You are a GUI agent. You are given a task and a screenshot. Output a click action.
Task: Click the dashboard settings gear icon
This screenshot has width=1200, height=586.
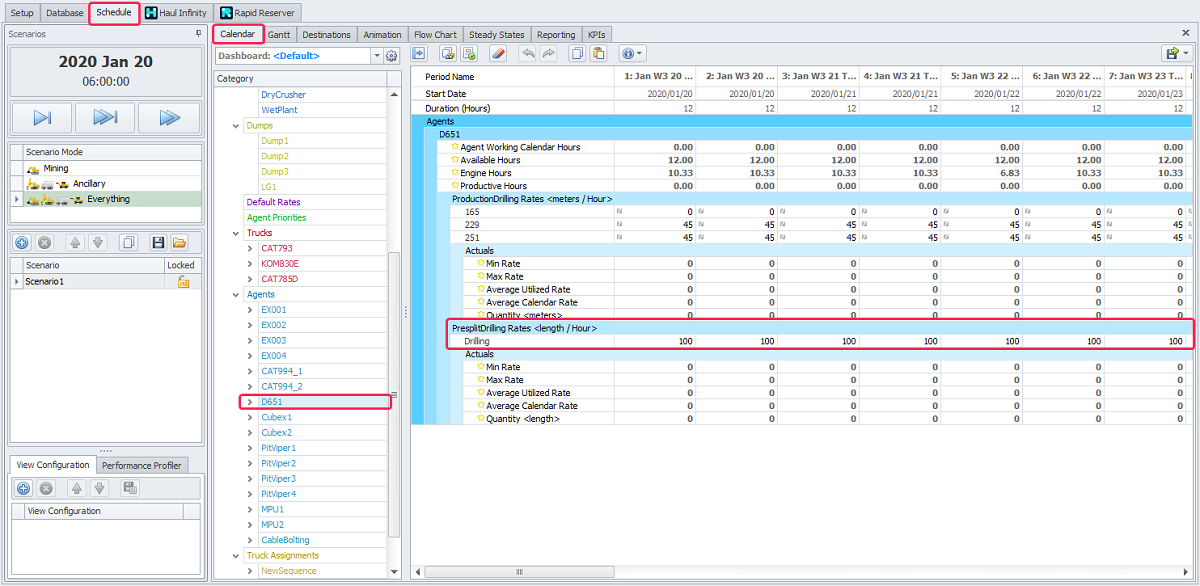[x=391, y=56]
